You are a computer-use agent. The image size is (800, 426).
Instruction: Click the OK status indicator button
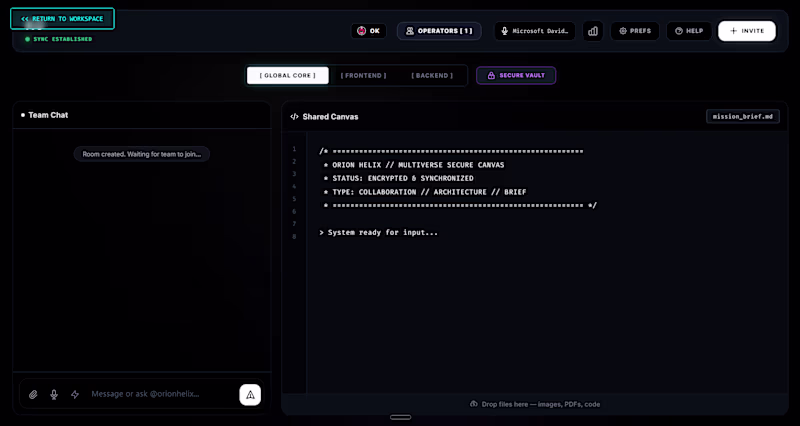pos(368,31)
